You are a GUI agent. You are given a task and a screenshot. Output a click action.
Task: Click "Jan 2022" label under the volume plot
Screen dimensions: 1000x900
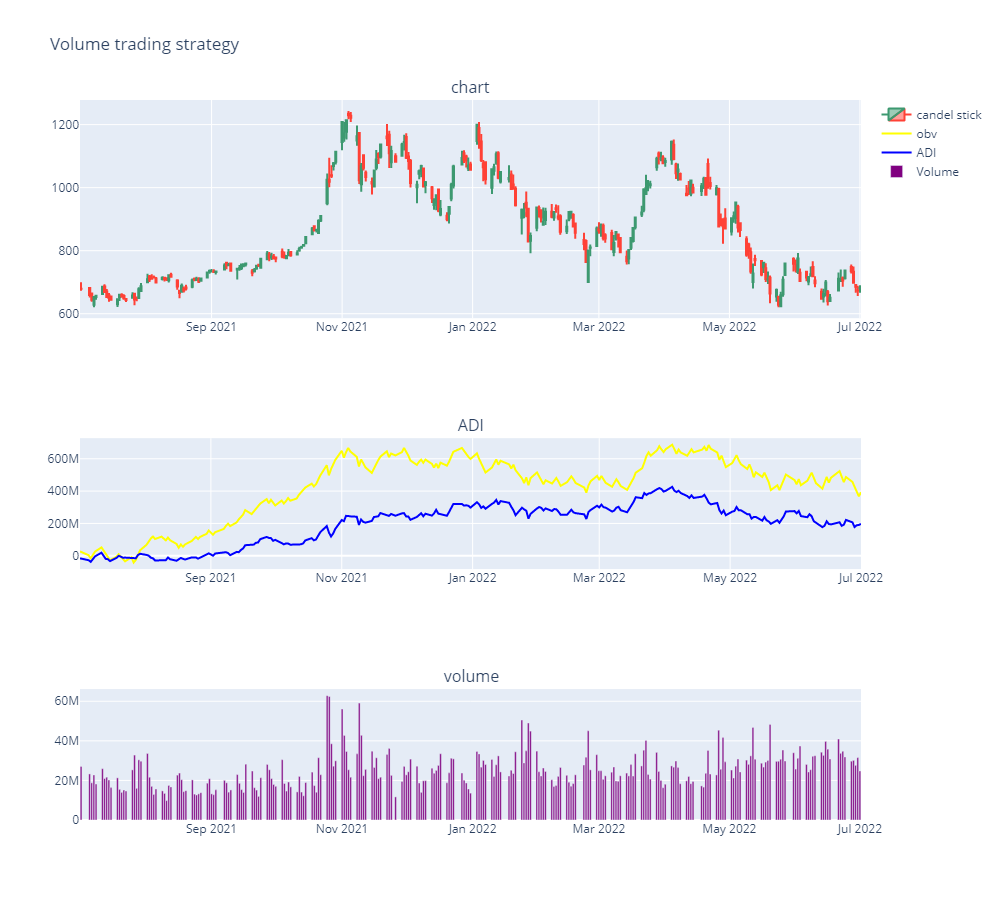[x=471, y=829]
